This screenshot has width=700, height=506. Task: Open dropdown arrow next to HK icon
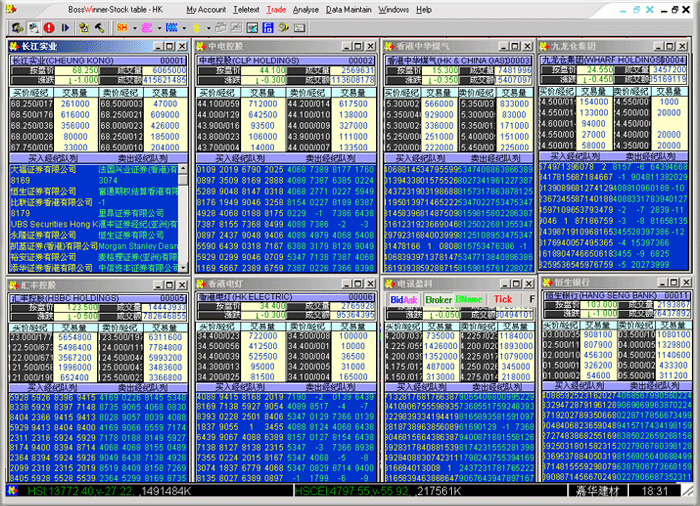coord(184,28)
